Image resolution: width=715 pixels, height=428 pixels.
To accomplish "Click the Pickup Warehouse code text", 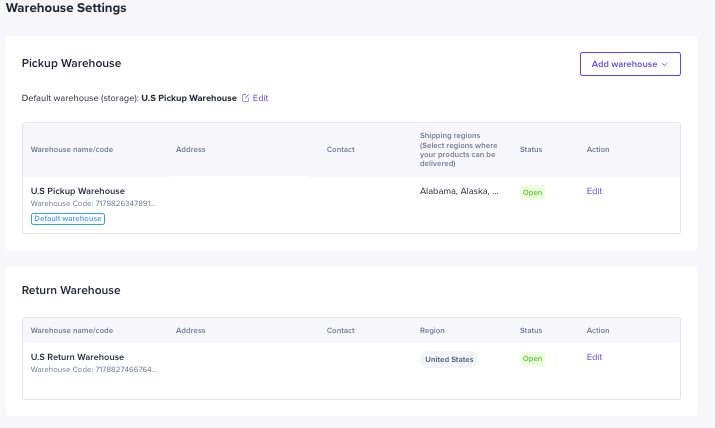I will 94,203.
